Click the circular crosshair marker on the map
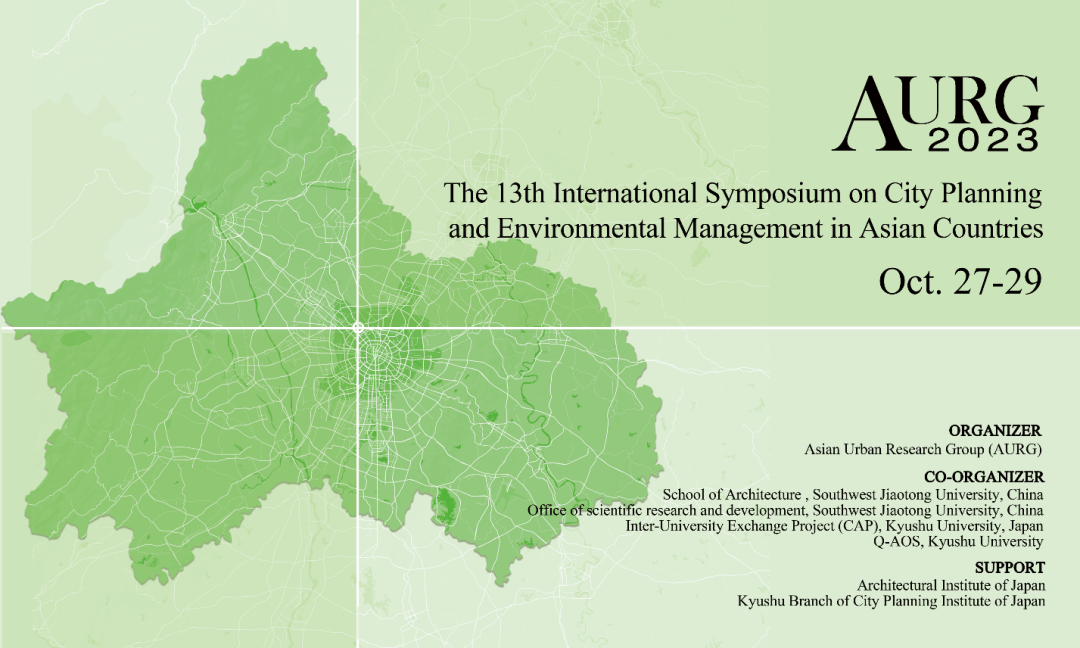This screenshot has width=1080, height=648. (x=358, y=327)
